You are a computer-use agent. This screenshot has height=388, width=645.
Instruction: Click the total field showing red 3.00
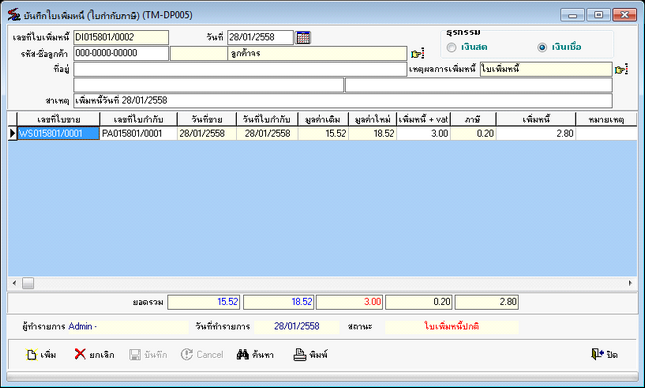coord(349,302)
